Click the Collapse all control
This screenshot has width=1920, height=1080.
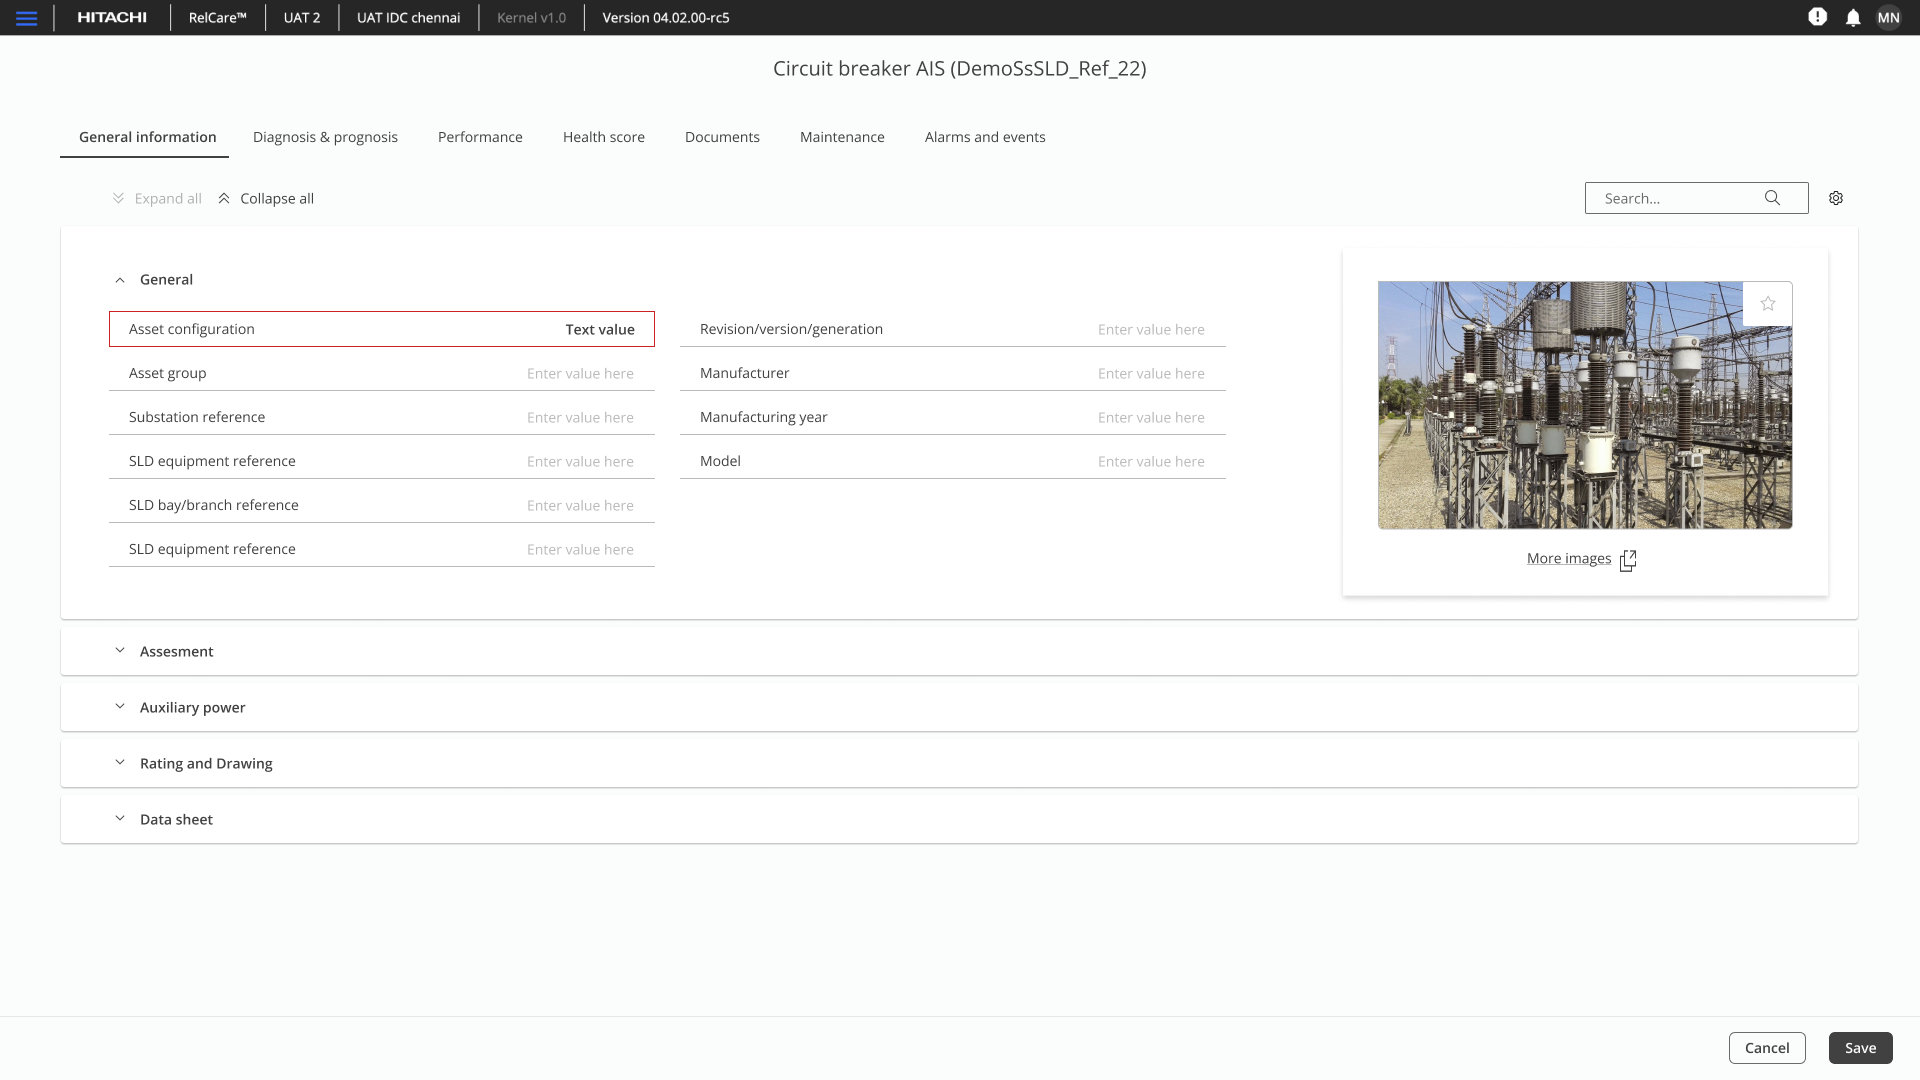click(266, 198)
